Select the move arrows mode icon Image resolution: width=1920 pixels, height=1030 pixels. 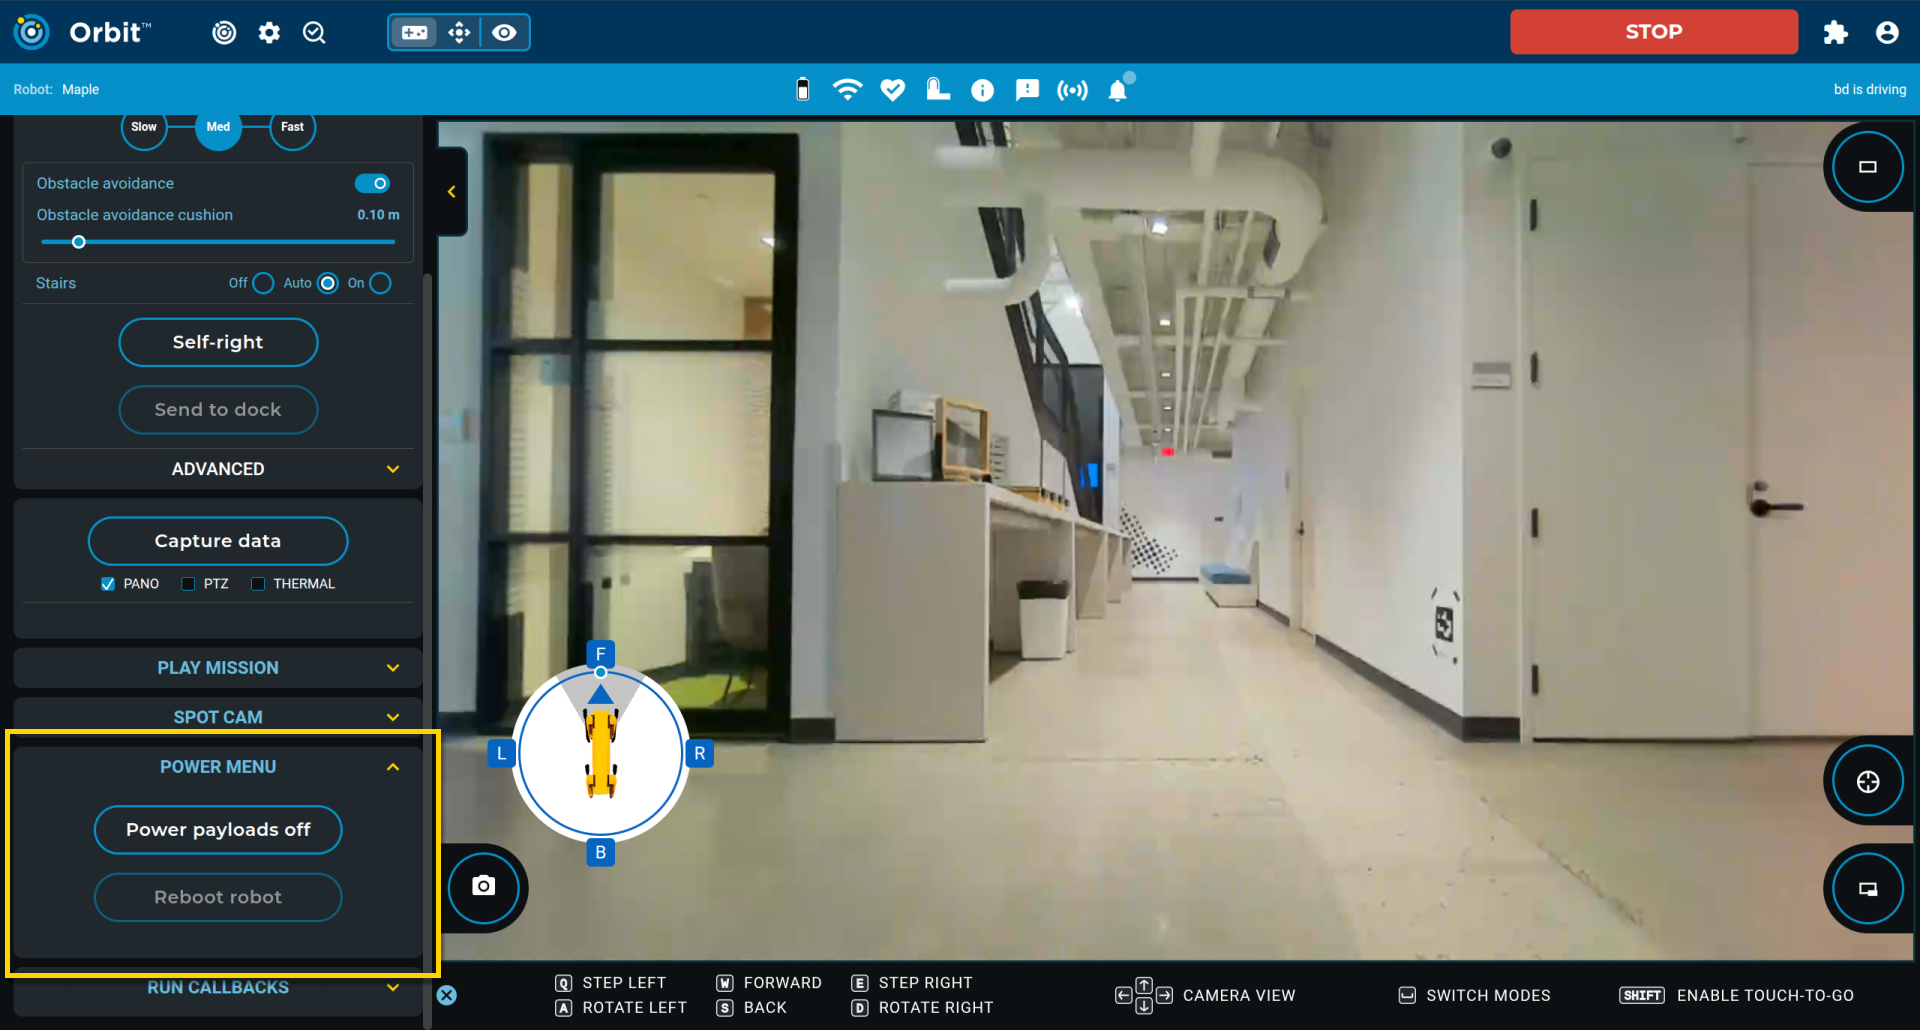pyautogui.click(x=459, y=33)
